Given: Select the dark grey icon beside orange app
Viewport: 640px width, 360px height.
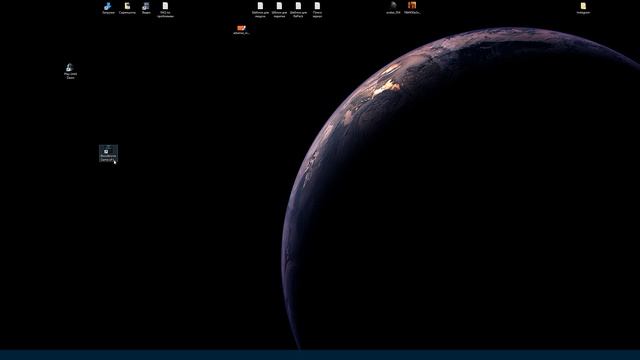Looking at the screenshot, I should pos(393,8).
